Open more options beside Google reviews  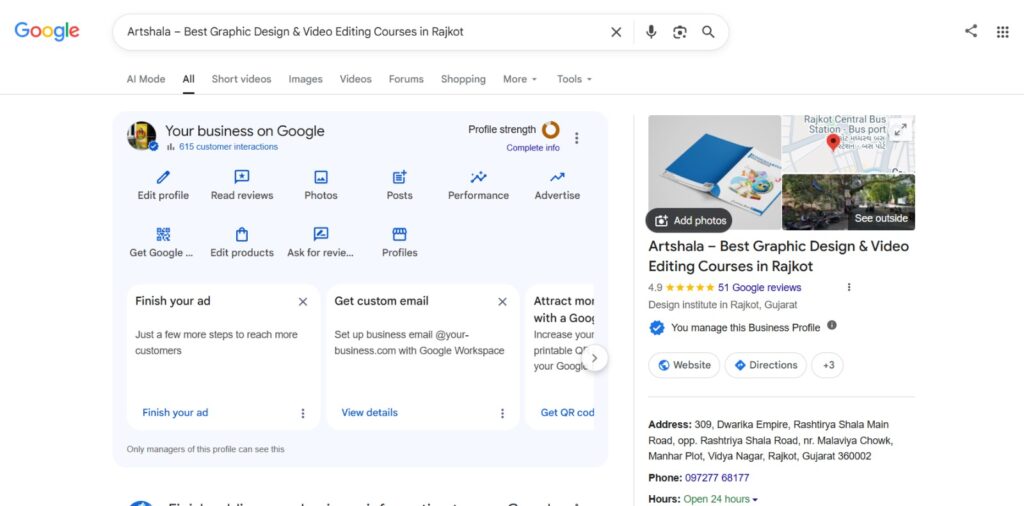point(849,287)
